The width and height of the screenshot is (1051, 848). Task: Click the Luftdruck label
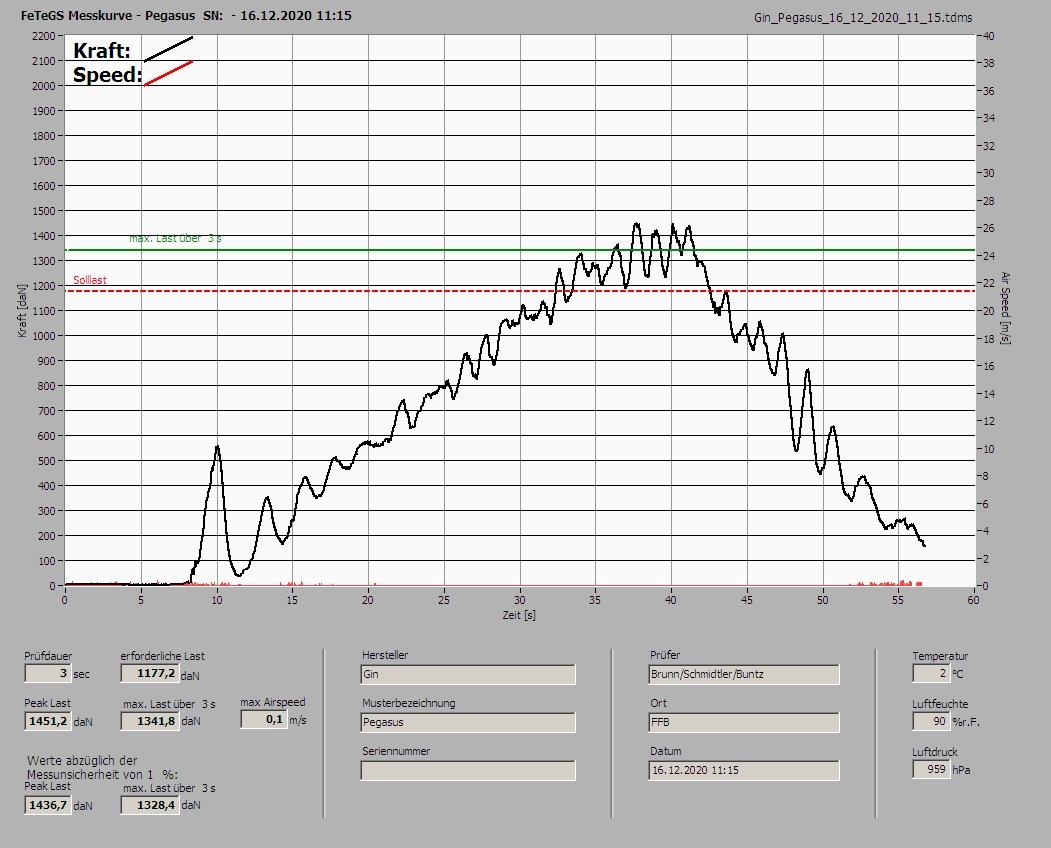click(935, 752)
